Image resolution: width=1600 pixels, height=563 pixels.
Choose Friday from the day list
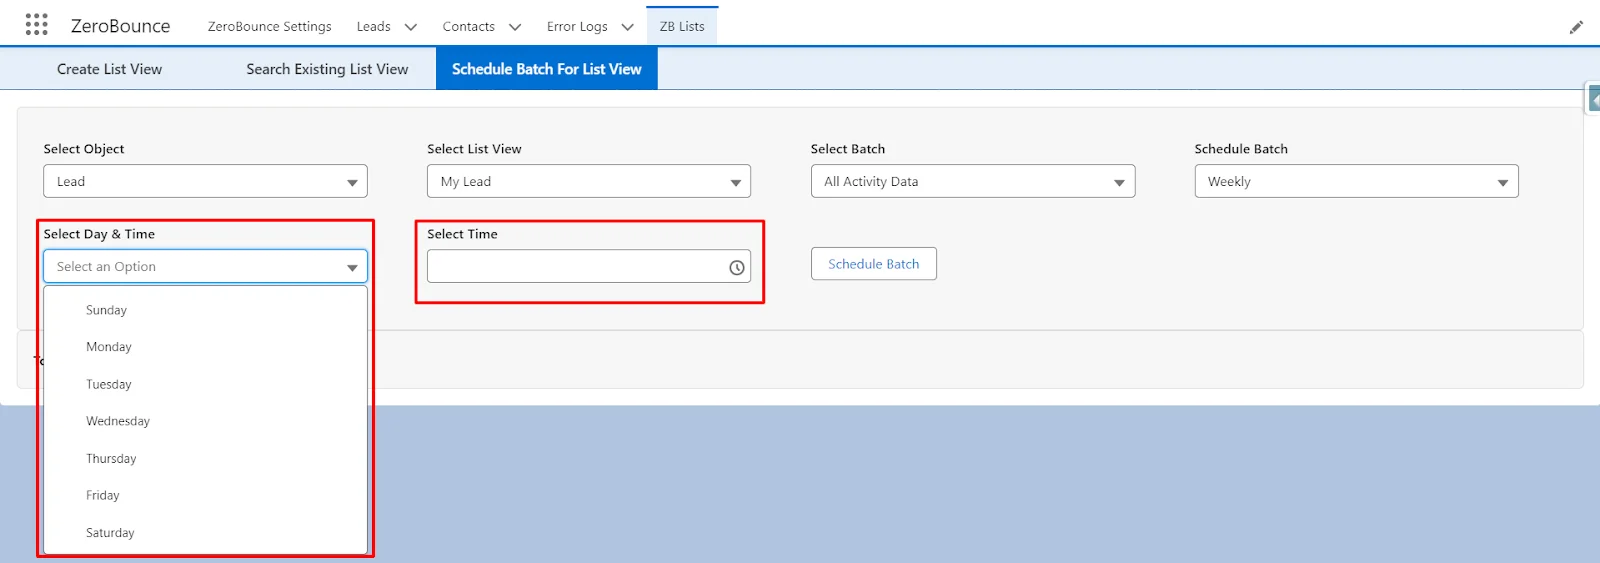103,495
